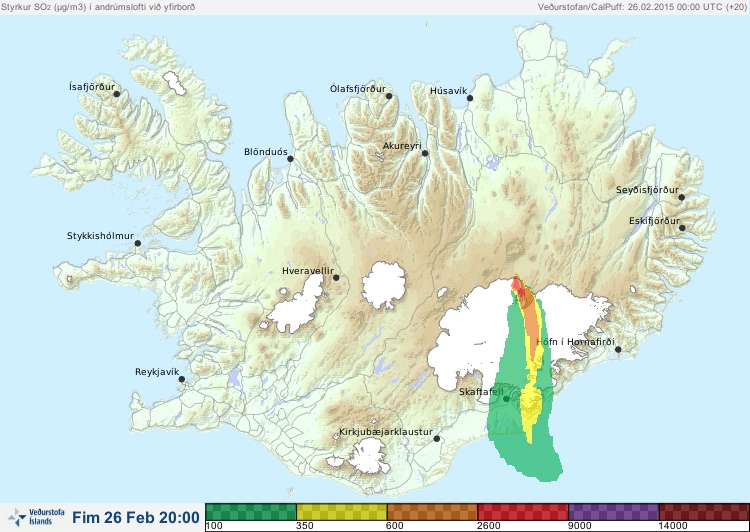The image size is (750, 532).
Task: Click the Hveravellir marker dot
Action: 336,277
